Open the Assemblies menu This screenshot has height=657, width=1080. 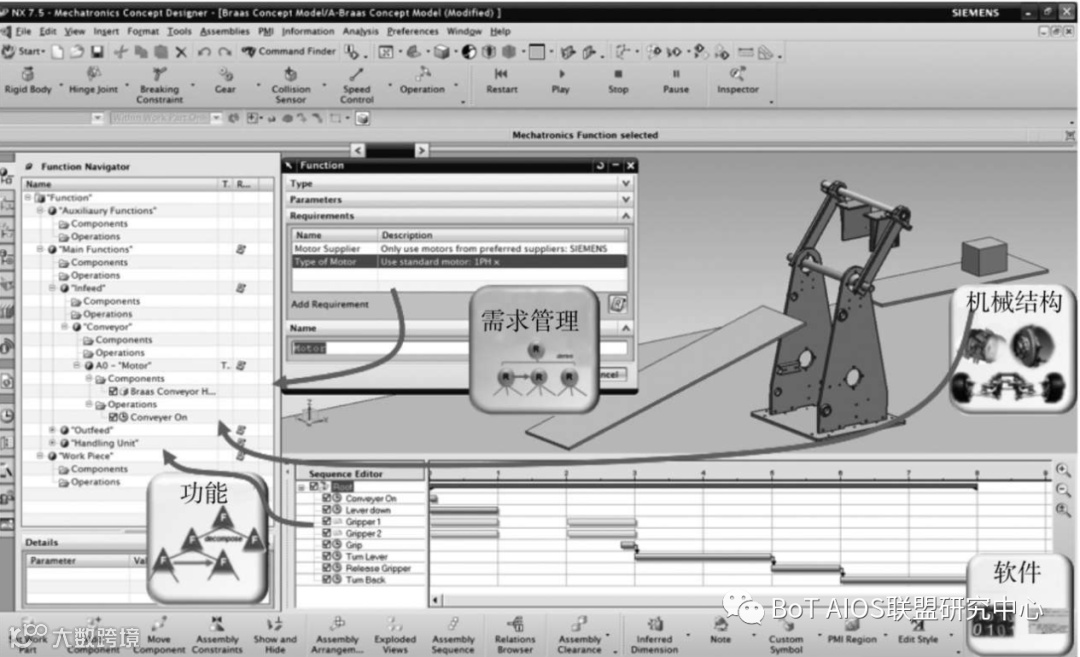(225, 31)
